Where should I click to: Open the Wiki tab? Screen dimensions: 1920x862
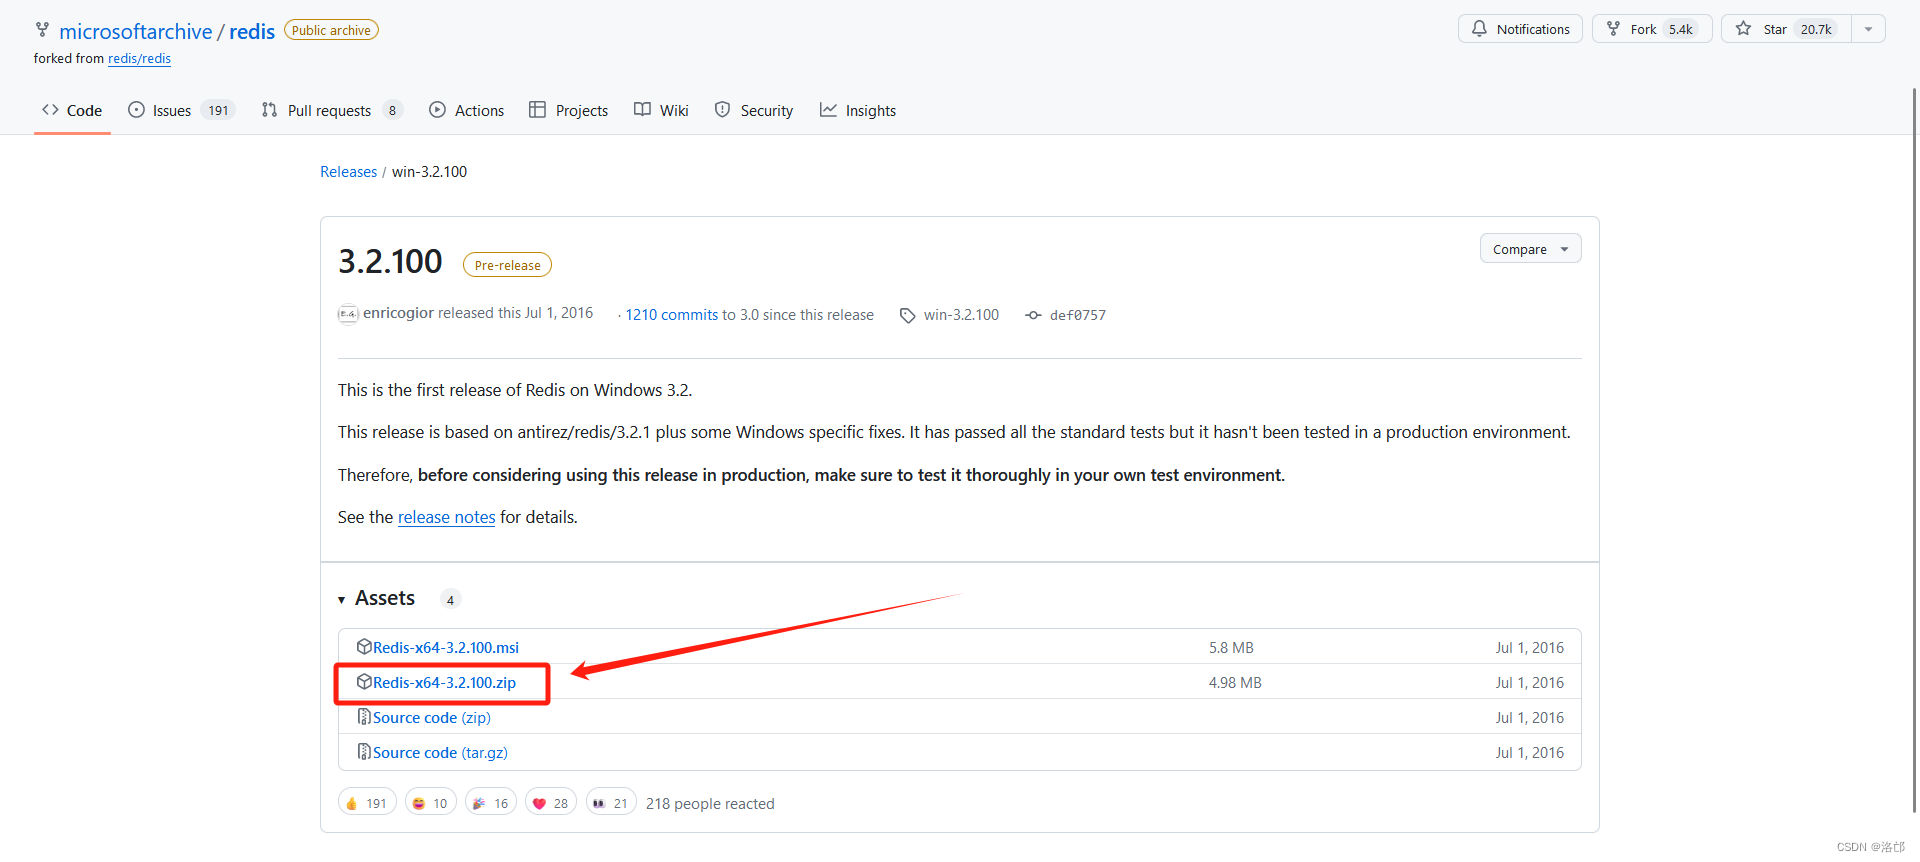coord(662,110)
